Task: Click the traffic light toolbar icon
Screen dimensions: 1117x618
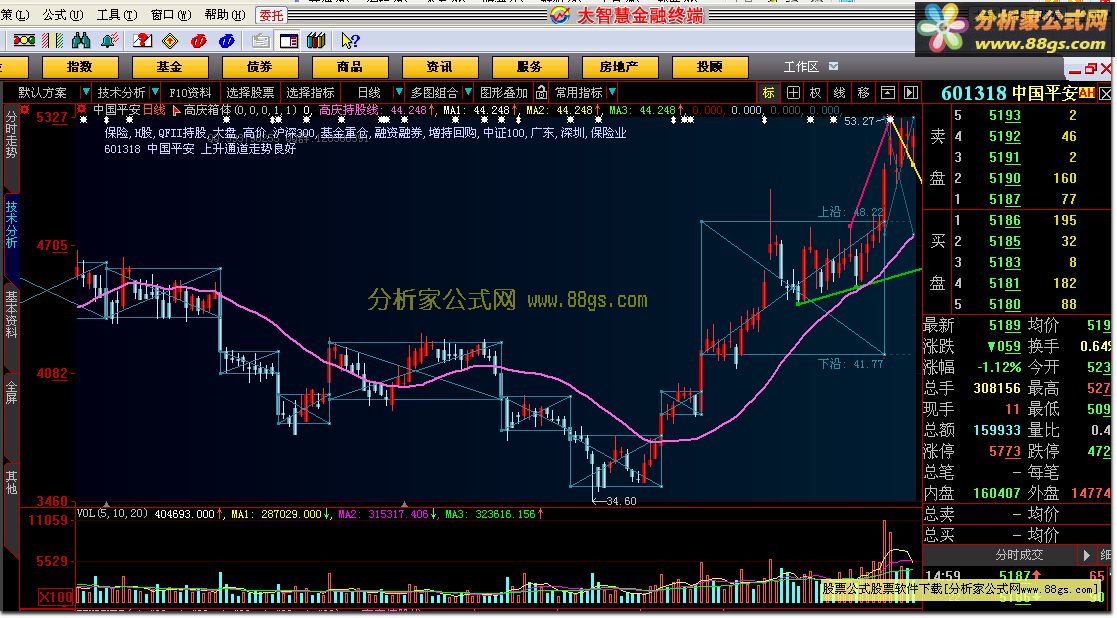Action: pyautogui.click(x=24, y=41)
